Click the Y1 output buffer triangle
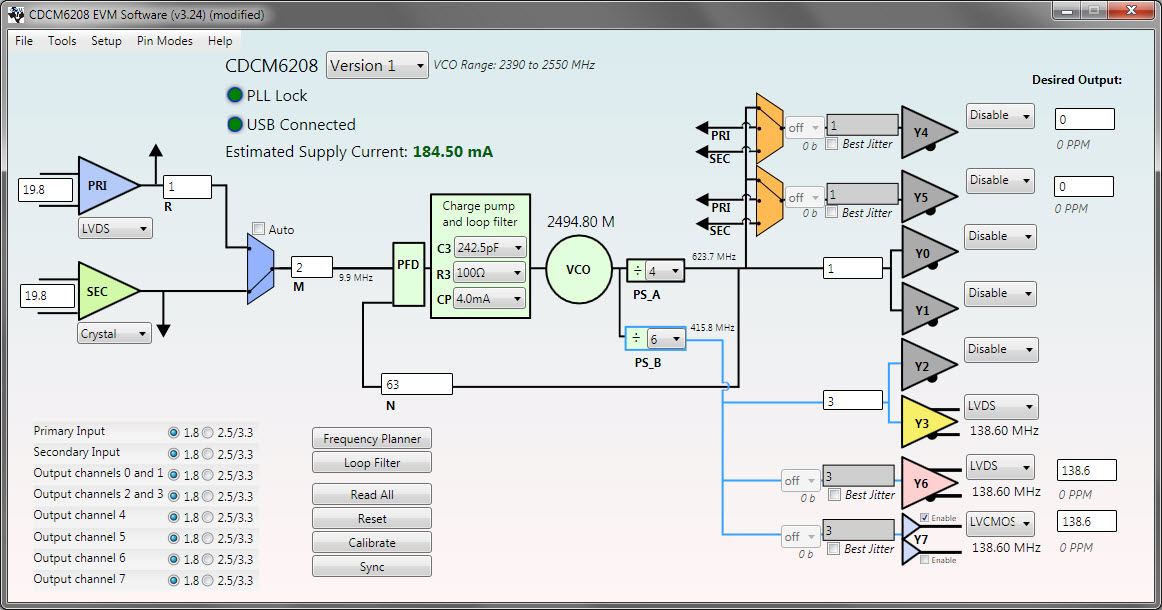Screen dimensions: 1162x610 927,309
